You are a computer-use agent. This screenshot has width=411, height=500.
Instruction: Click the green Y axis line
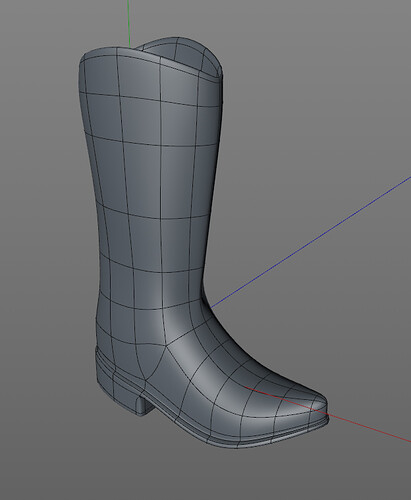tap(128, 23)
